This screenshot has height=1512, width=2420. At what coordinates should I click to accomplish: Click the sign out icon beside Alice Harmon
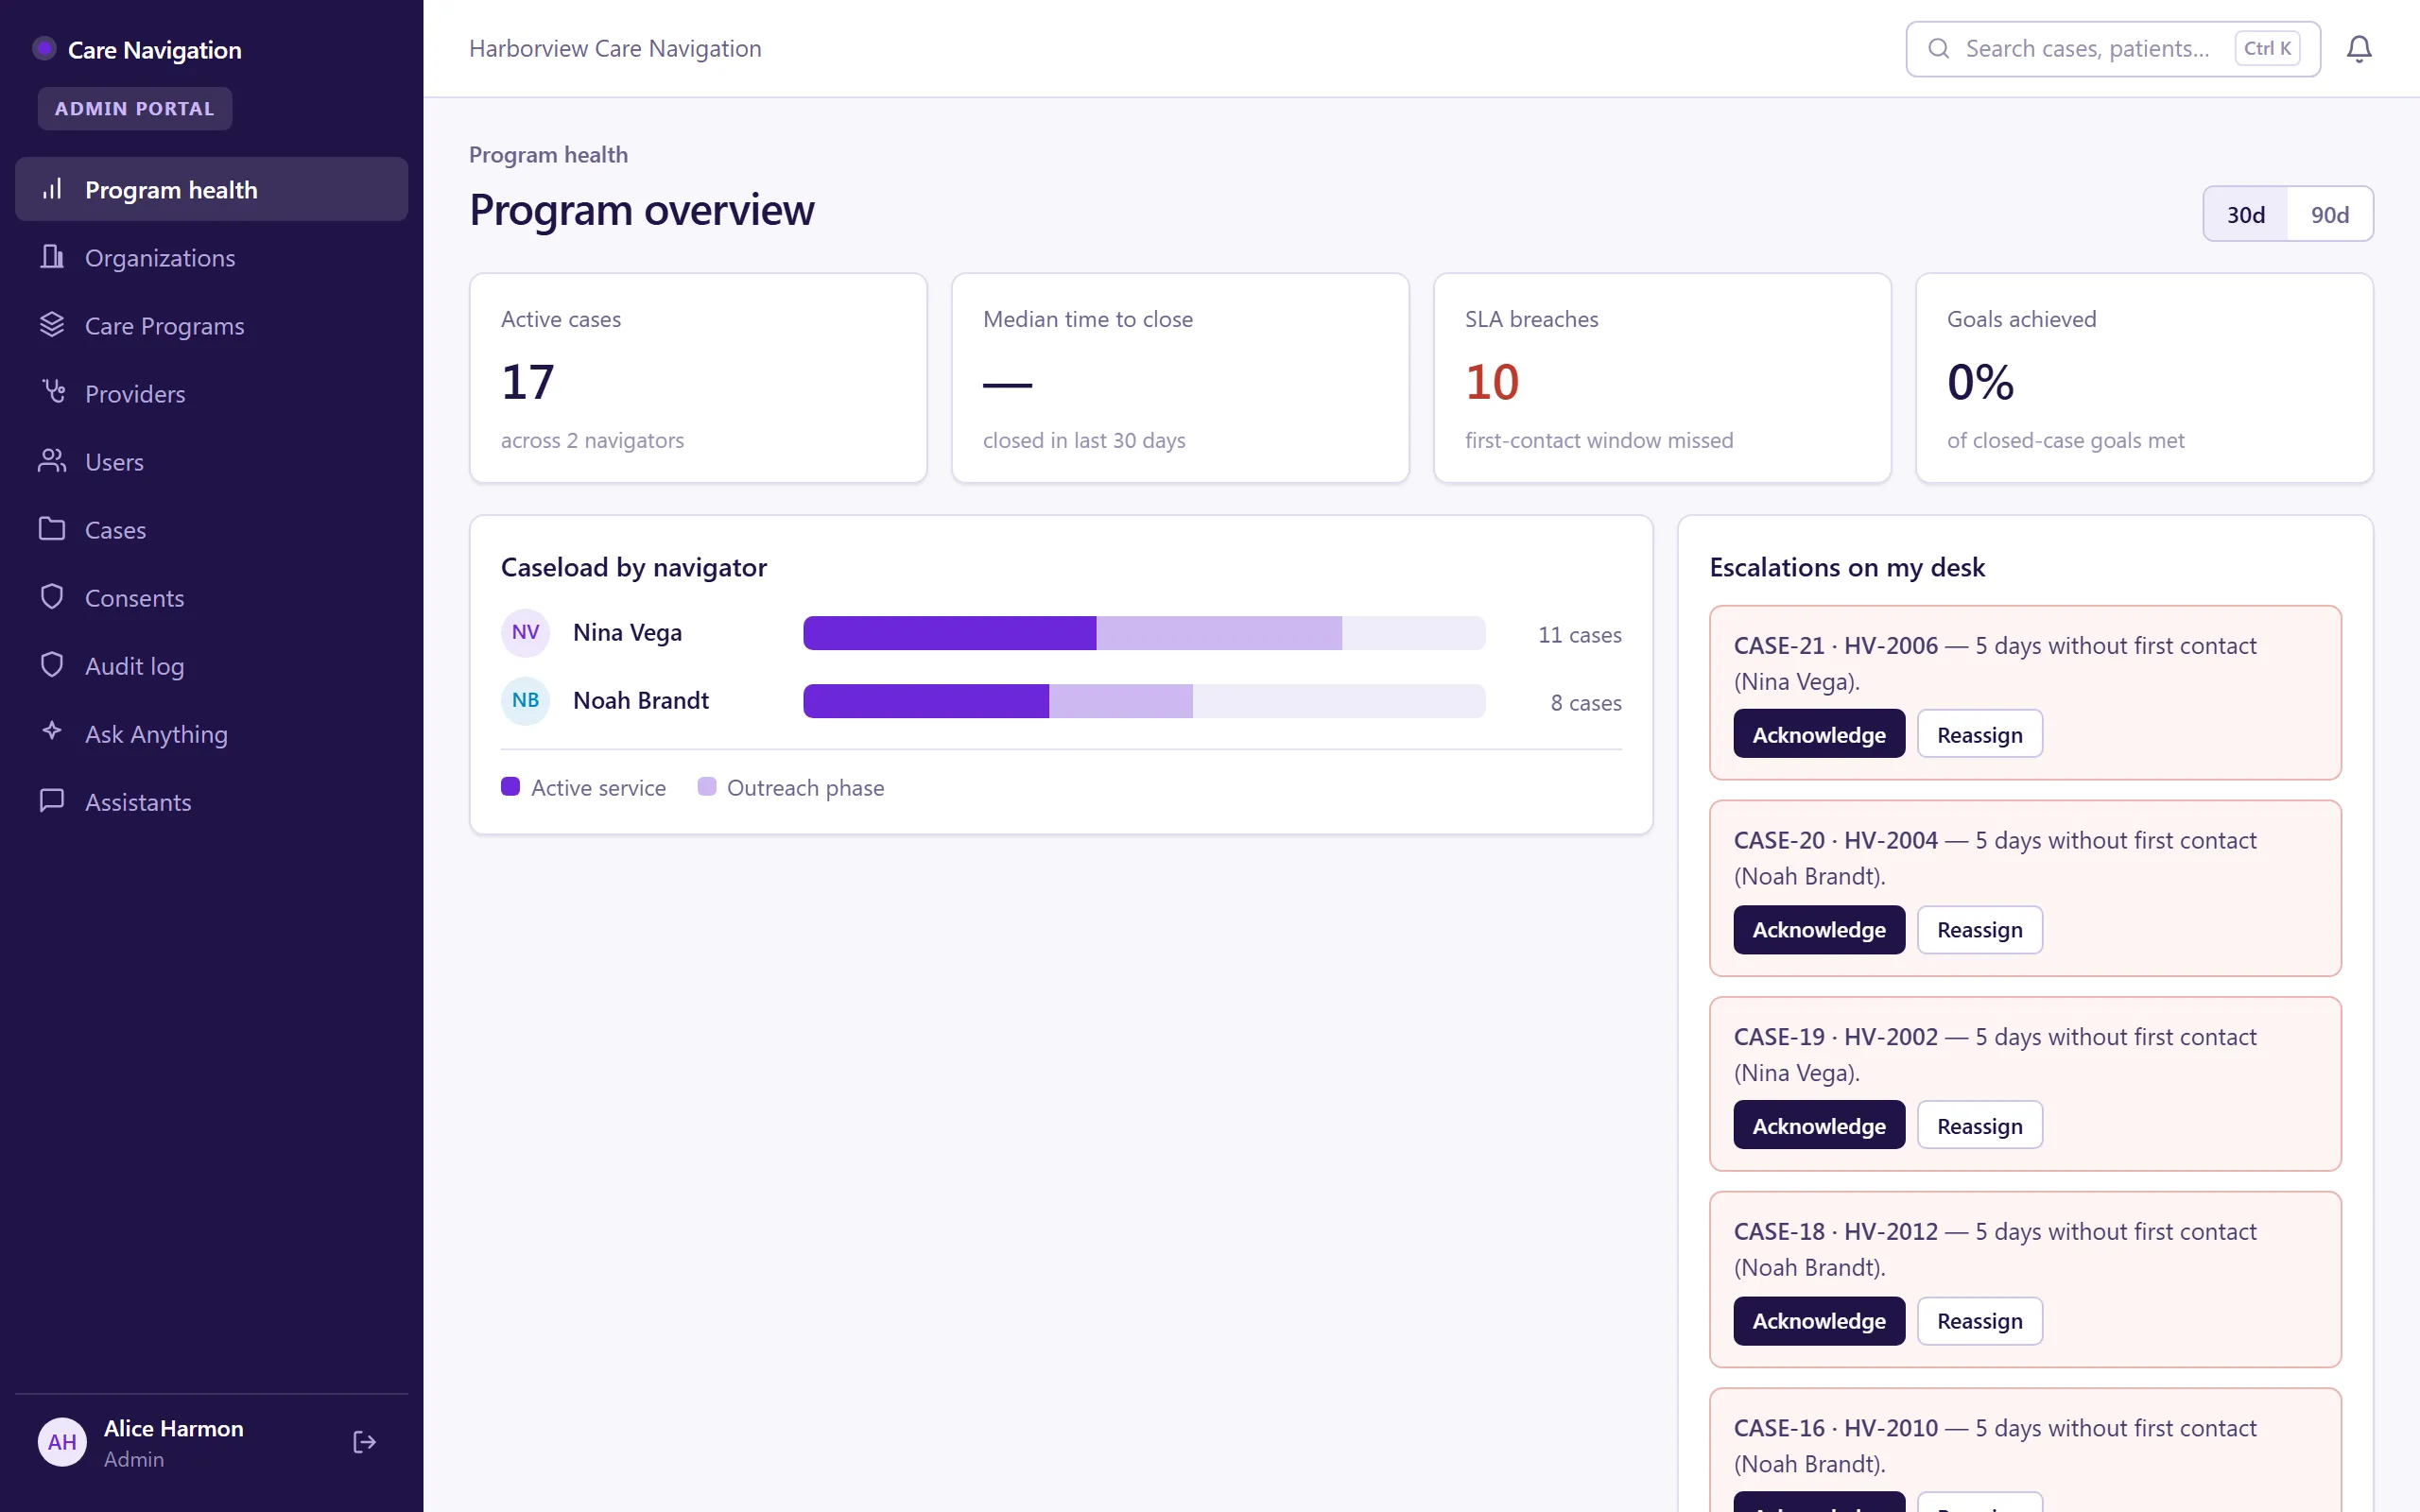(x=365, y=1442)
